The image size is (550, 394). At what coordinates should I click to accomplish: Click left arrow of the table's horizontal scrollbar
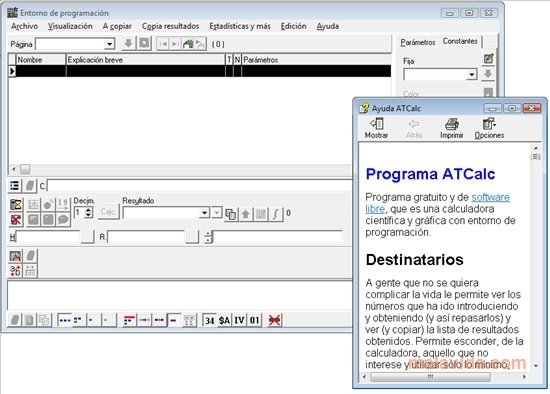(14, 169)
